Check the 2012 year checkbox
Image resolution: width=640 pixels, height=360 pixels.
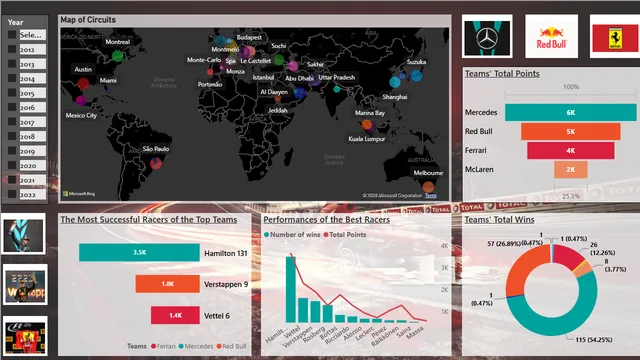pyautogui.click(x=12, y=49)
